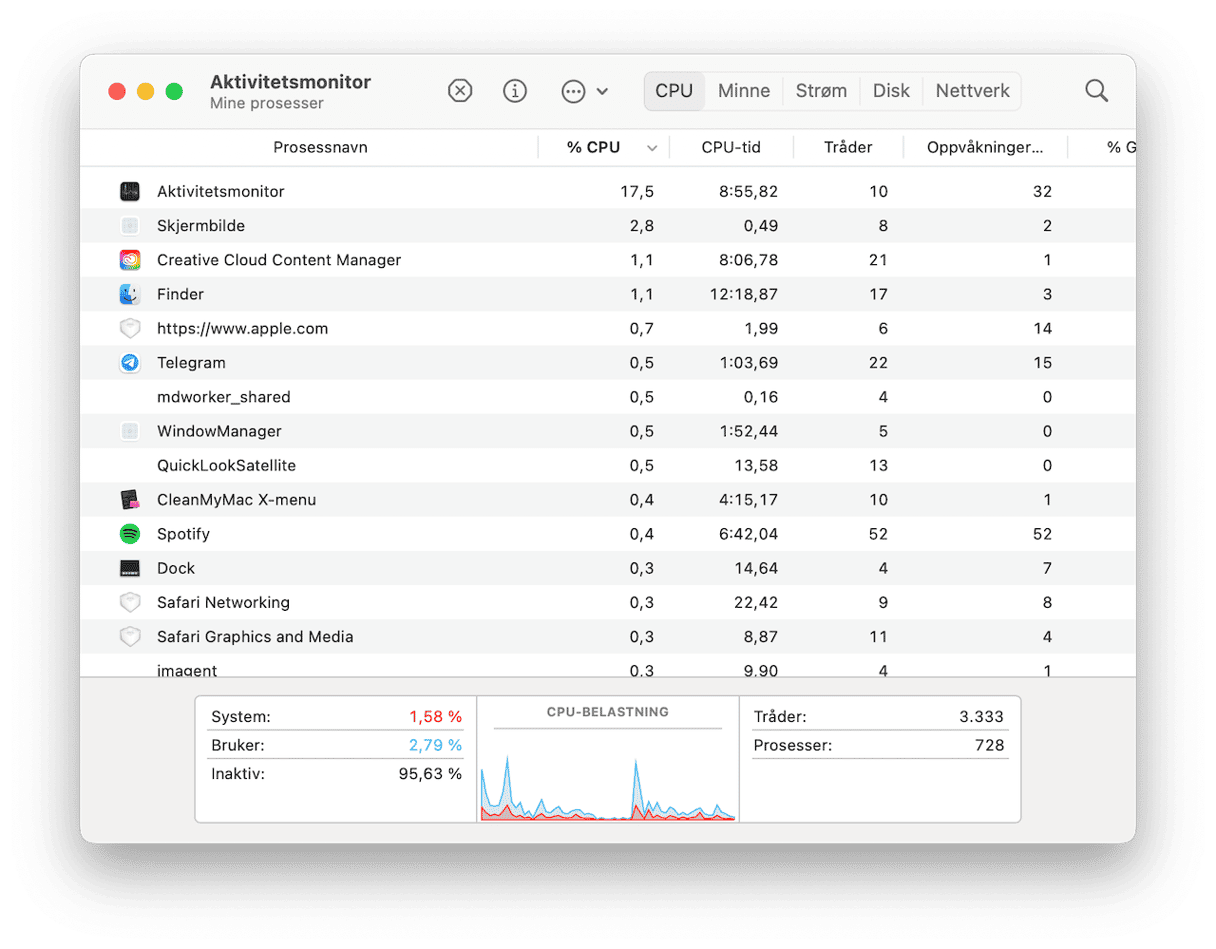This screenshot has width=1216, height=949.
Task: Select Creative Cloud Content Manager row name
Action: [x=279, y=260]
